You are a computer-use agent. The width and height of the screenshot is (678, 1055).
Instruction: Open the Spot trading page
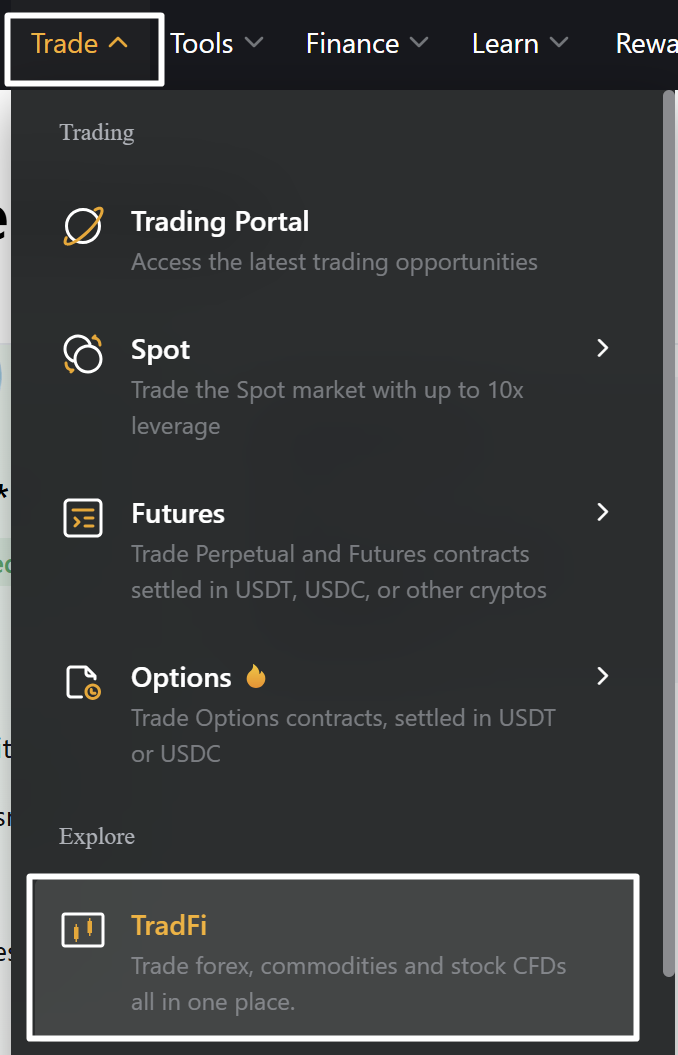[160, 350]
